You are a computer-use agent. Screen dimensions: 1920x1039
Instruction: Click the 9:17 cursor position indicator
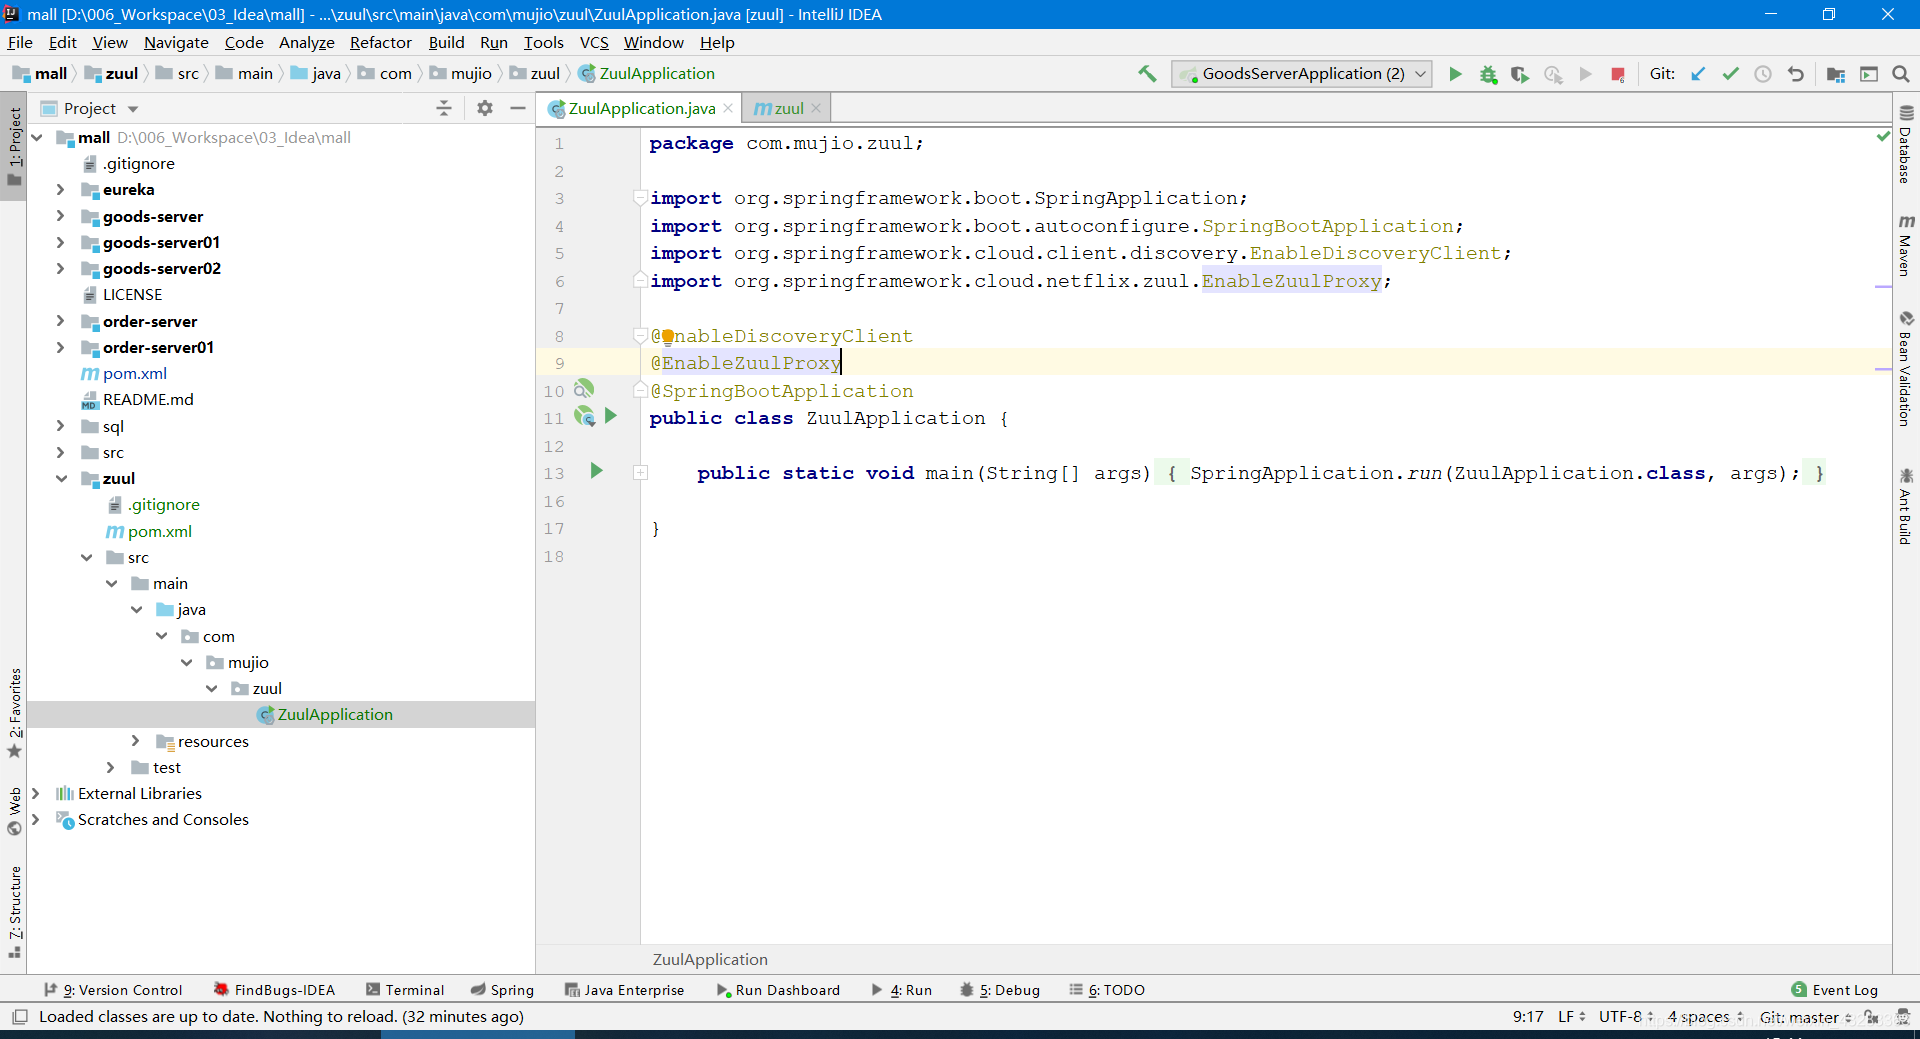[1527, 1017]
